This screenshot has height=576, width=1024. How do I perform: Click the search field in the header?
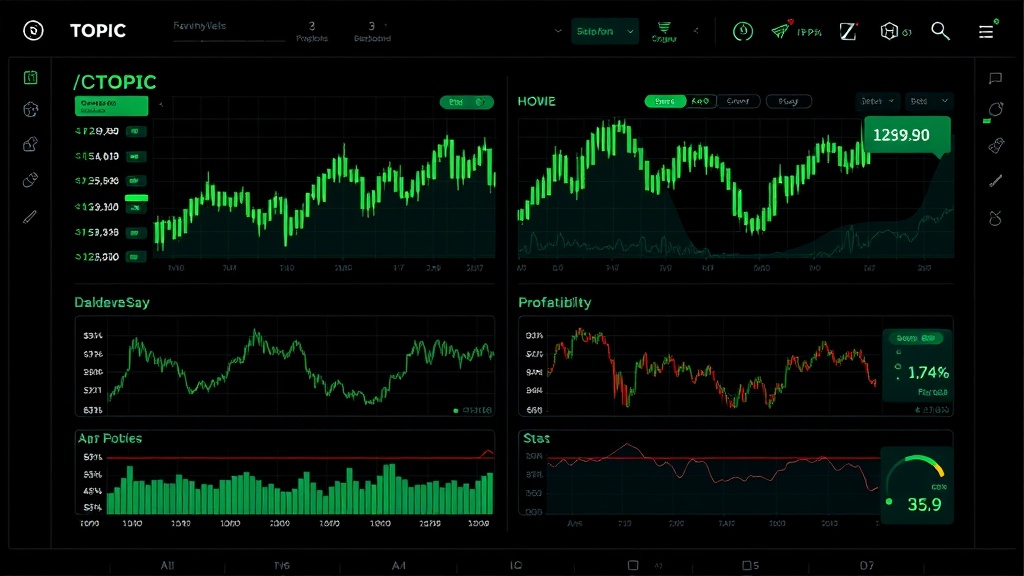pos(229,31)
